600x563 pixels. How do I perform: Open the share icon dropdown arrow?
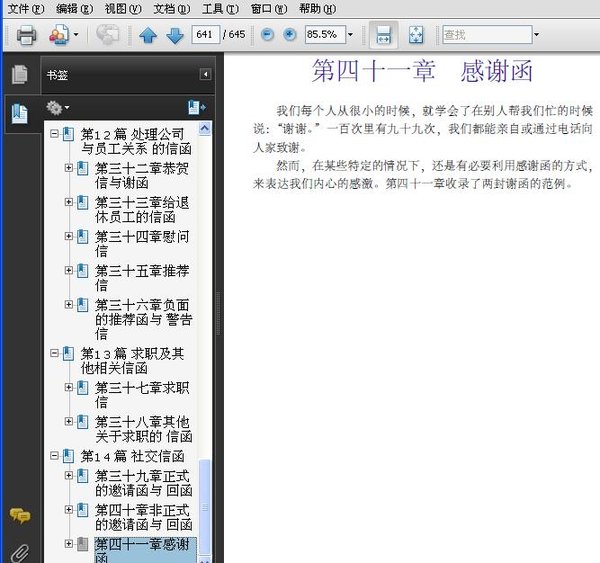coord(76,35)
